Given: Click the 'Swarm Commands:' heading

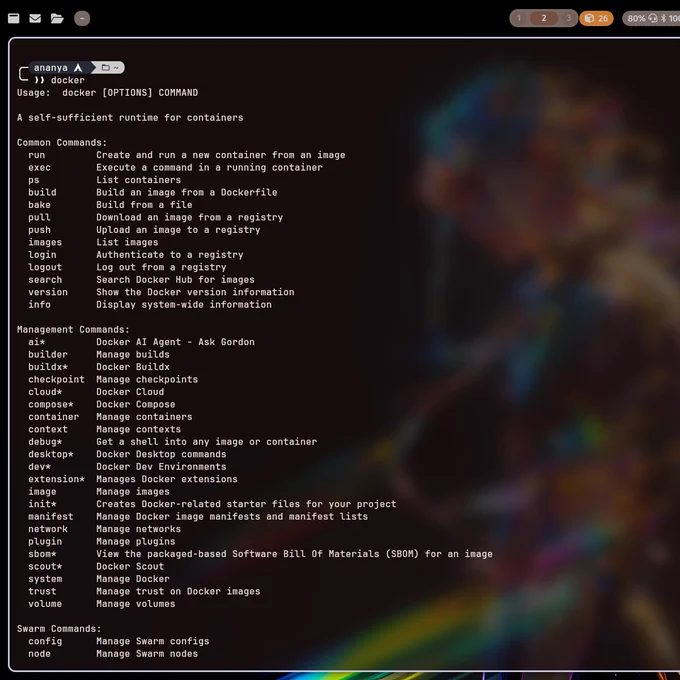Looking at the screenshot, I should 59,629.
